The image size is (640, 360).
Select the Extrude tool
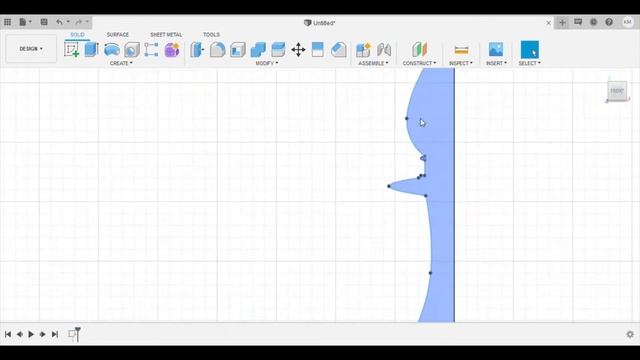pyautogui.click(x=91, y=50)
